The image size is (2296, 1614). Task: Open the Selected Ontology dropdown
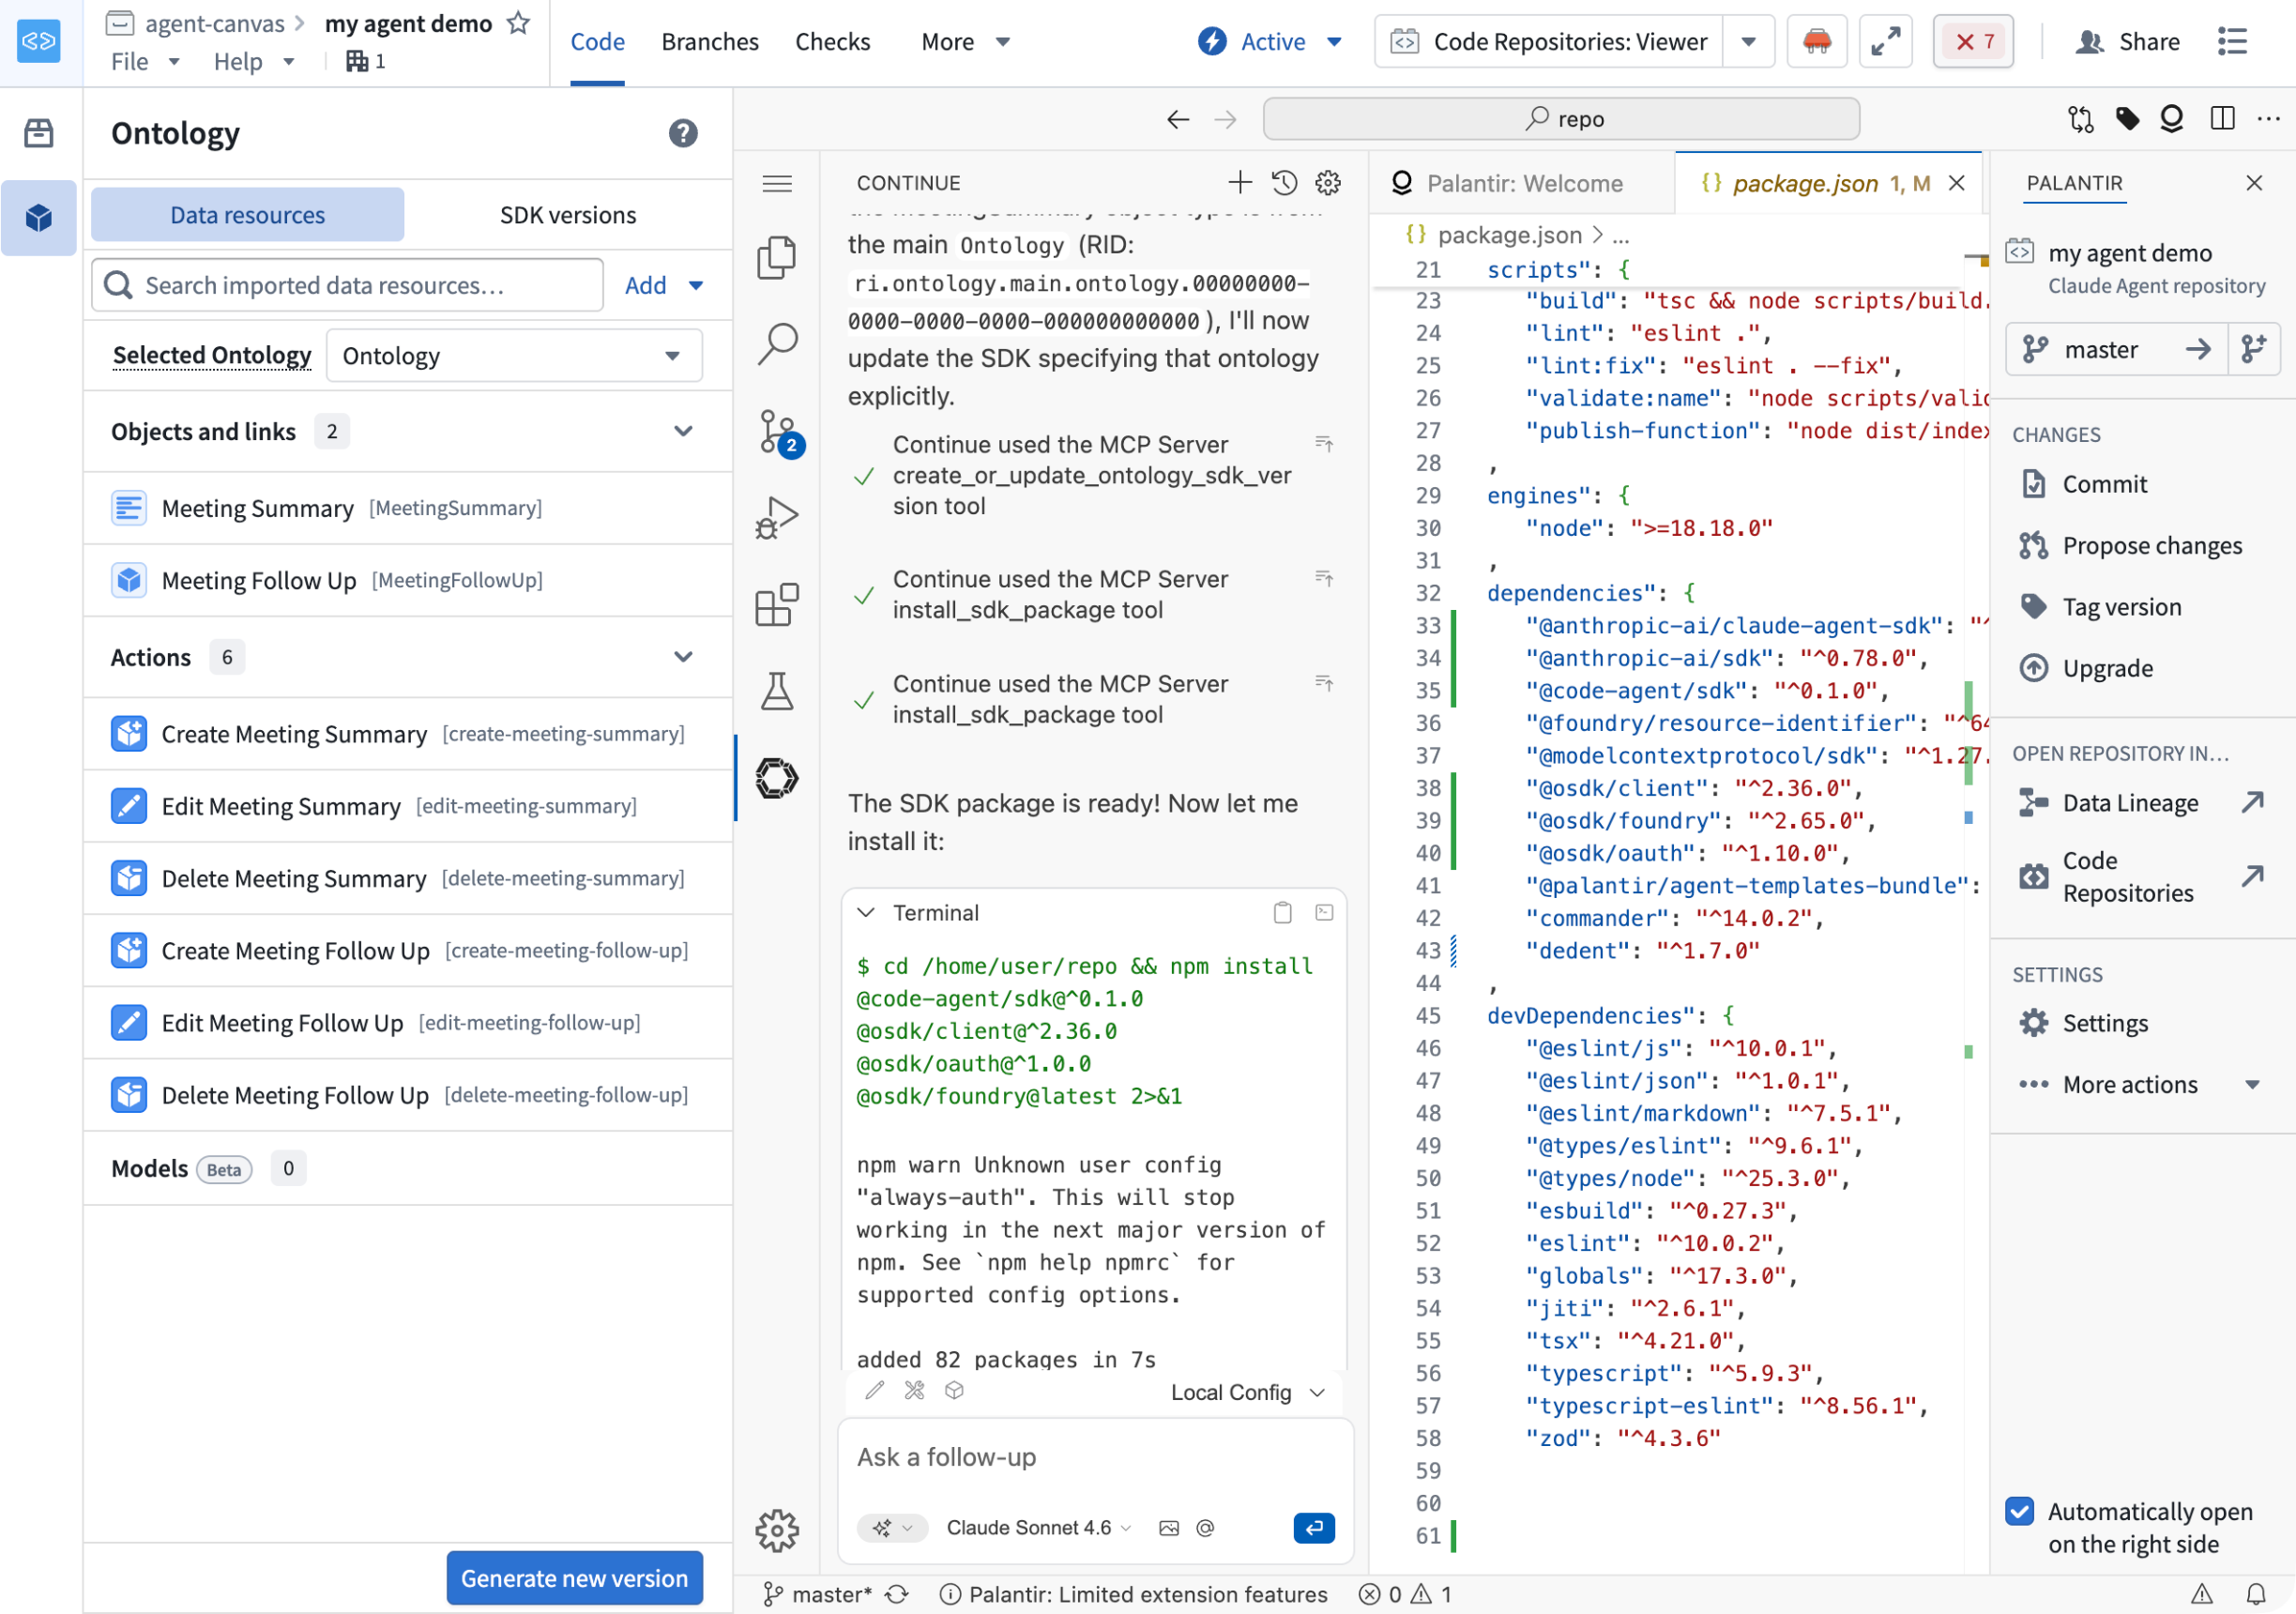pos(514,356)
